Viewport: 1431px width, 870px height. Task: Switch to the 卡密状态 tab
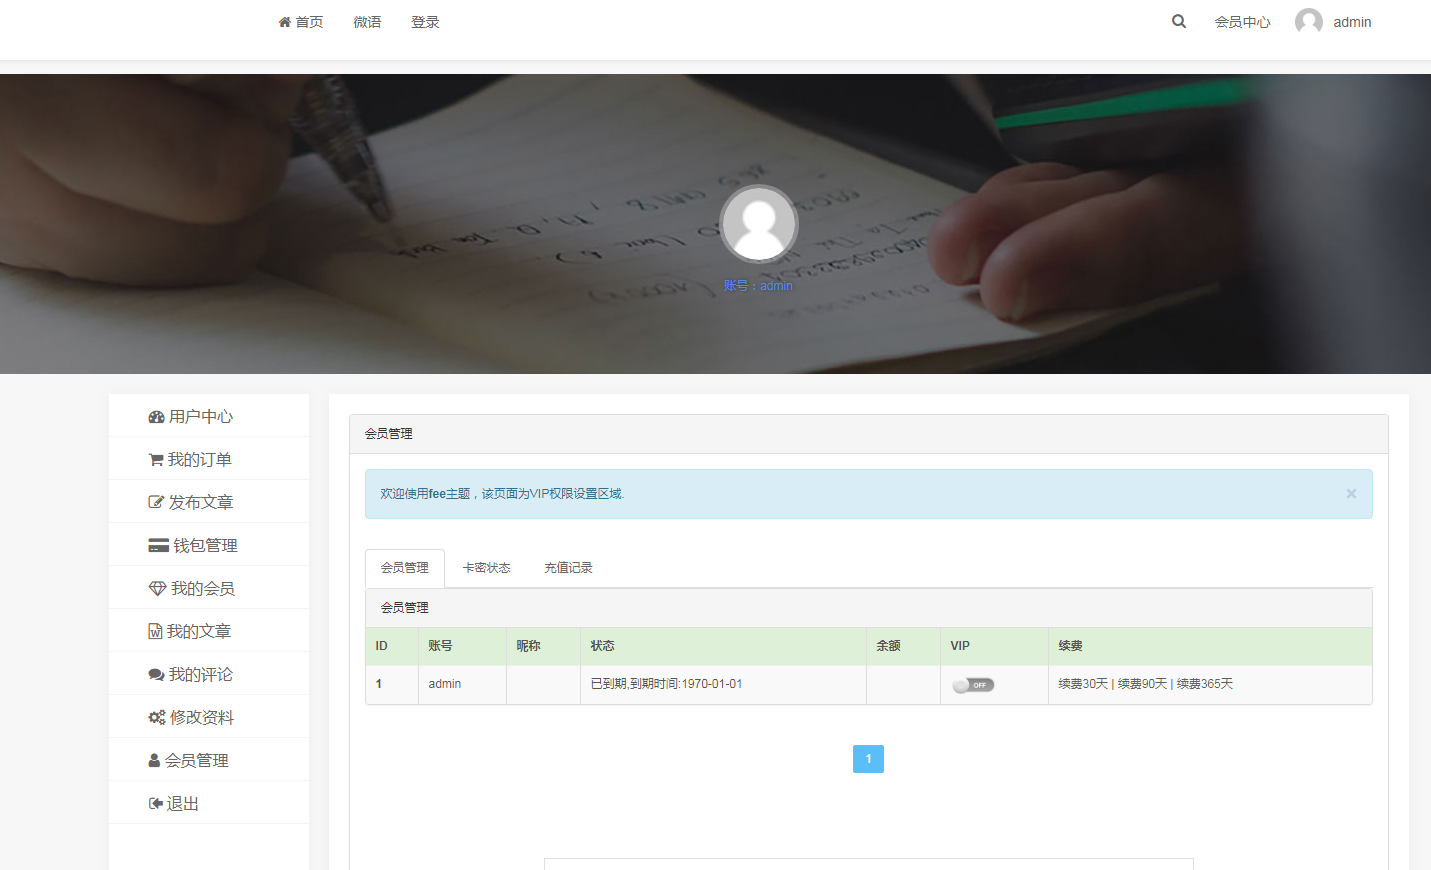[486, 568]
